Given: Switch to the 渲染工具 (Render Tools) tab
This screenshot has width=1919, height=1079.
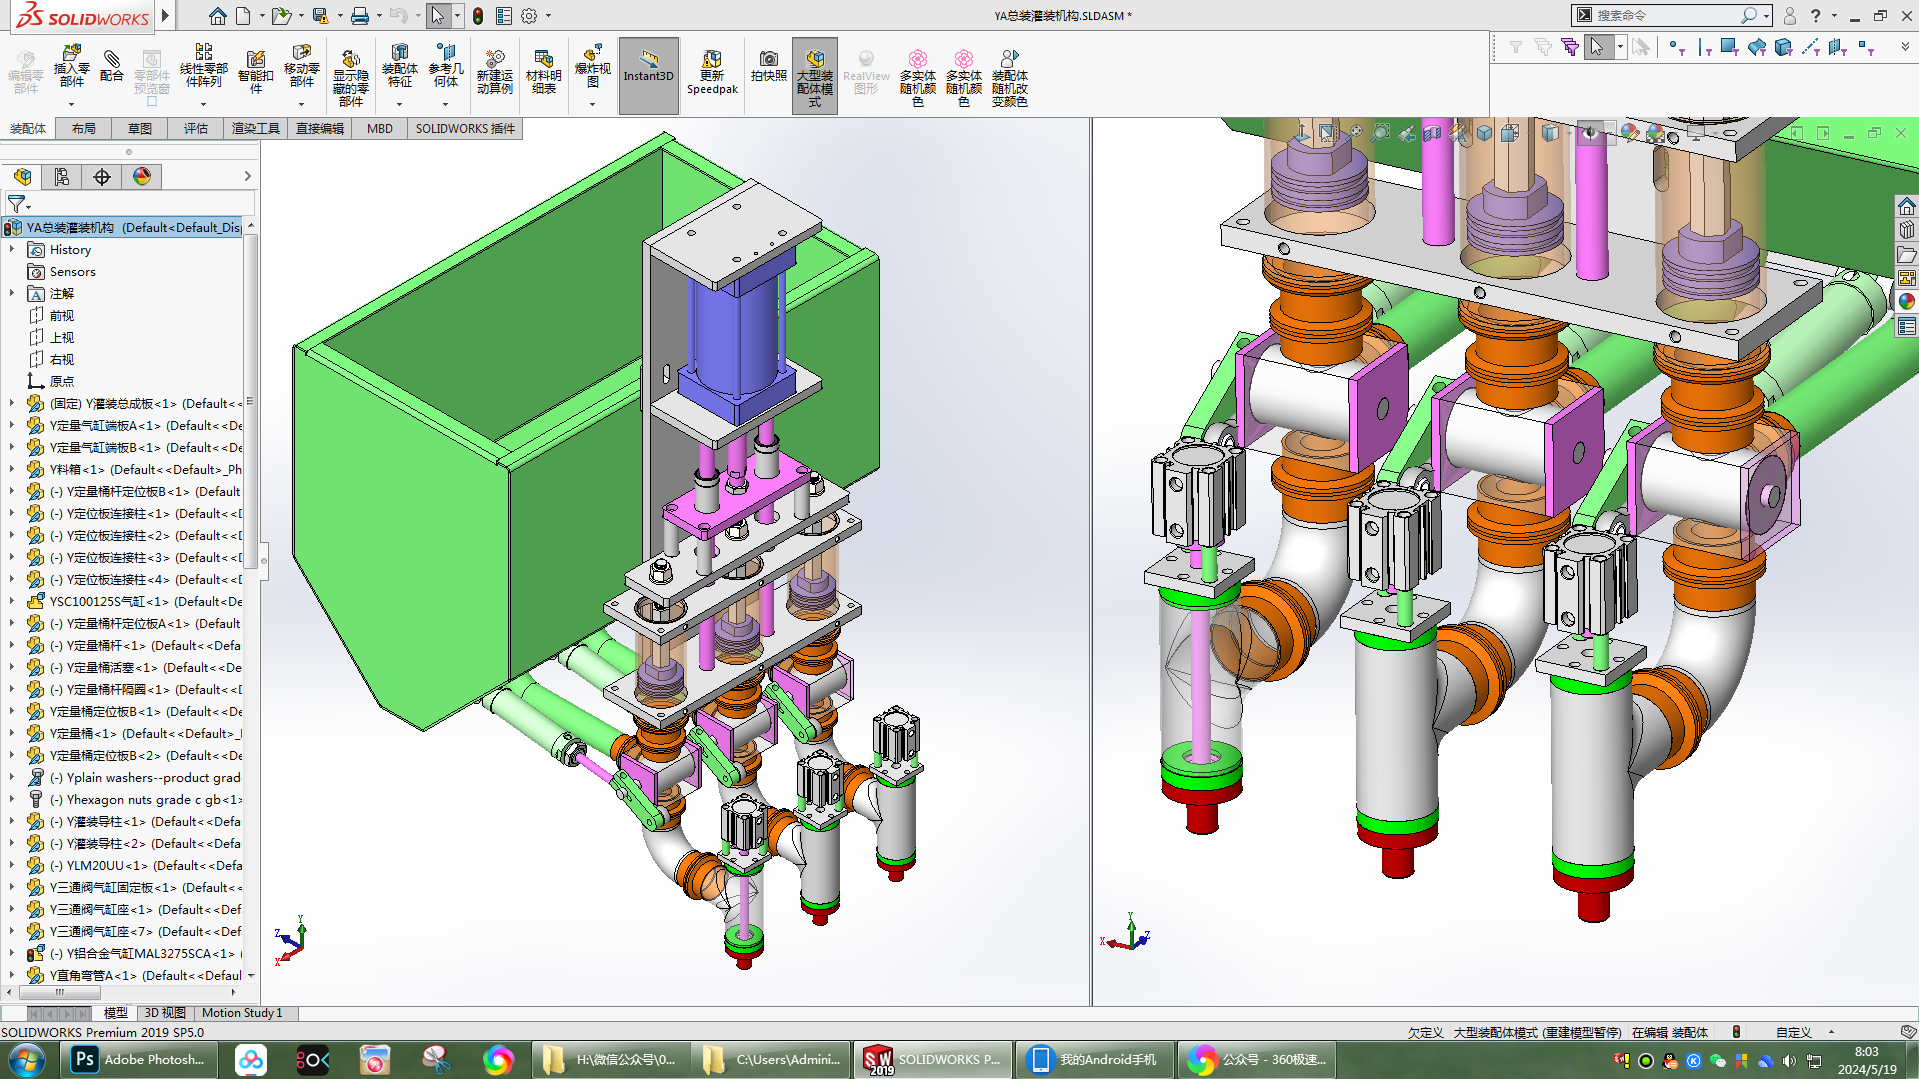Looking at the screenshot, I should (x=256, y=128).
